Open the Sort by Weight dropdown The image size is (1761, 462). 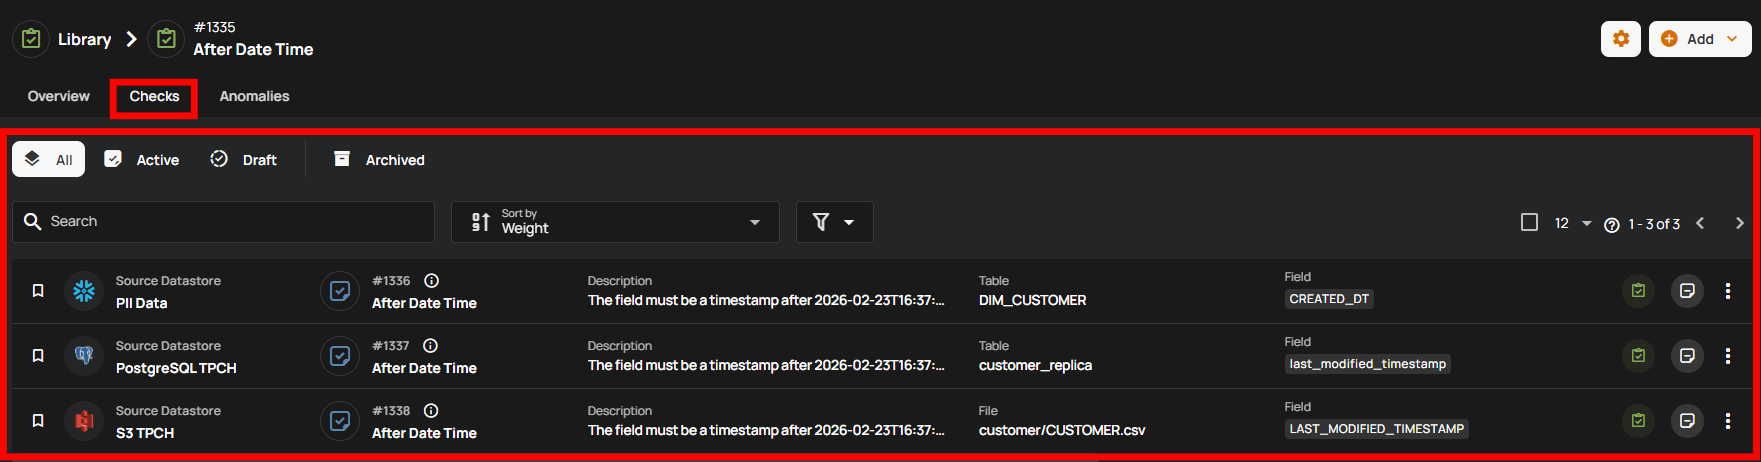click(x=615, y=222)
